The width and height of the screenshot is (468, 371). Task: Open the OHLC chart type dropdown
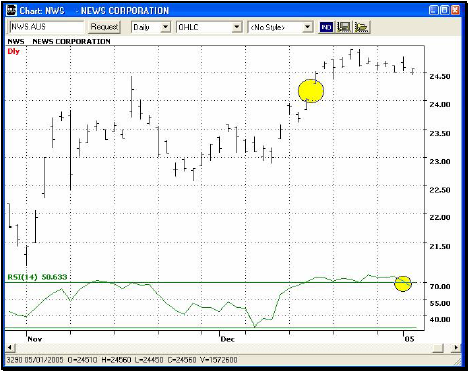[209, 27]
